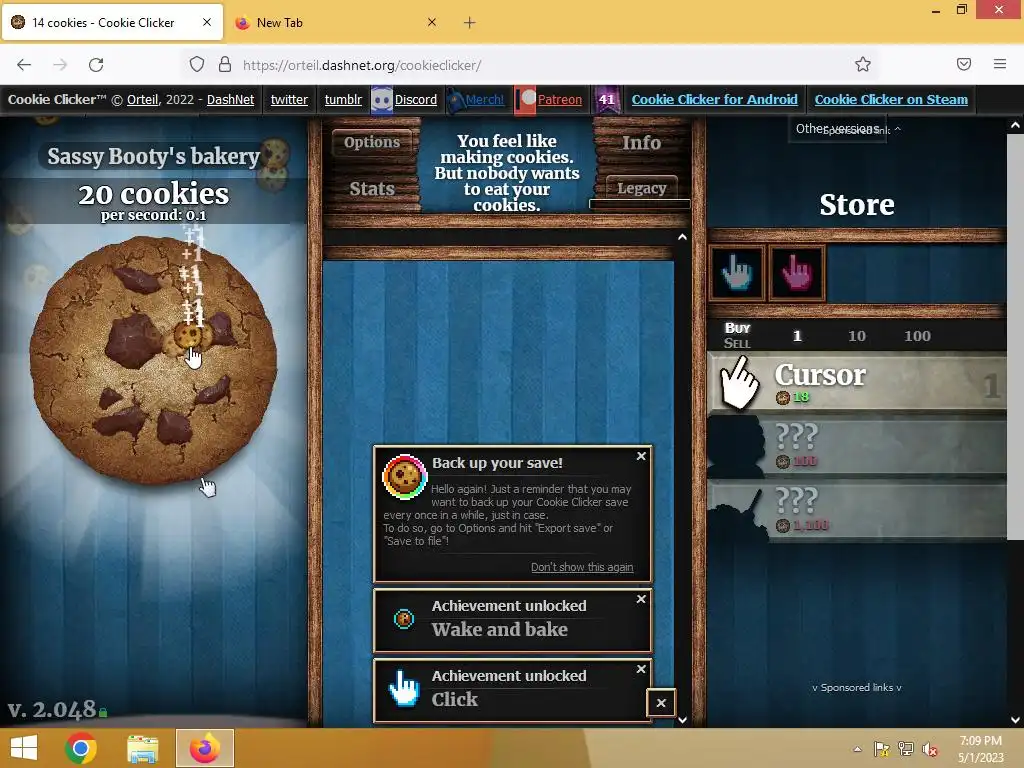
Task: Click the big chocolate chip cookie
Action: (x=153, y=361)
